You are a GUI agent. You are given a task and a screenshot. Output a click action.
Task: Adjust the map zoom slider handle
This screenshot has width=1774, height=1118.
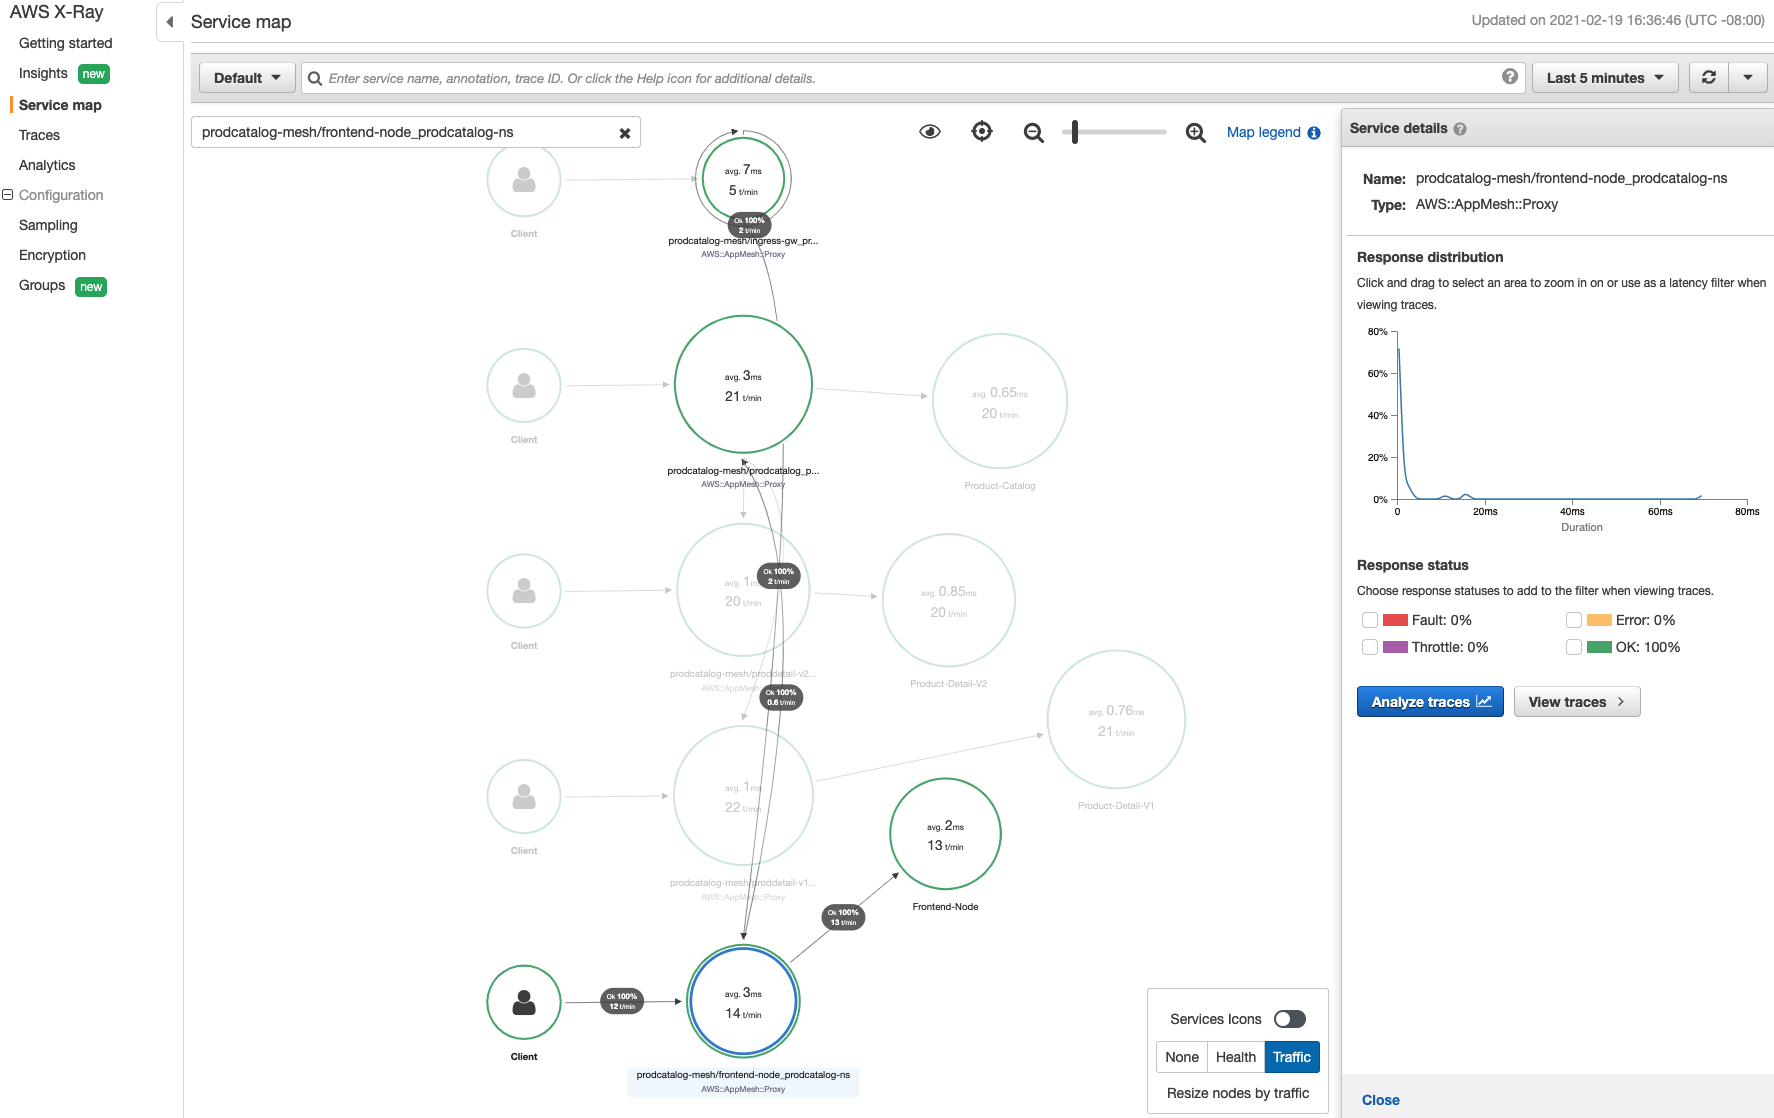(x=1075, y=132)
